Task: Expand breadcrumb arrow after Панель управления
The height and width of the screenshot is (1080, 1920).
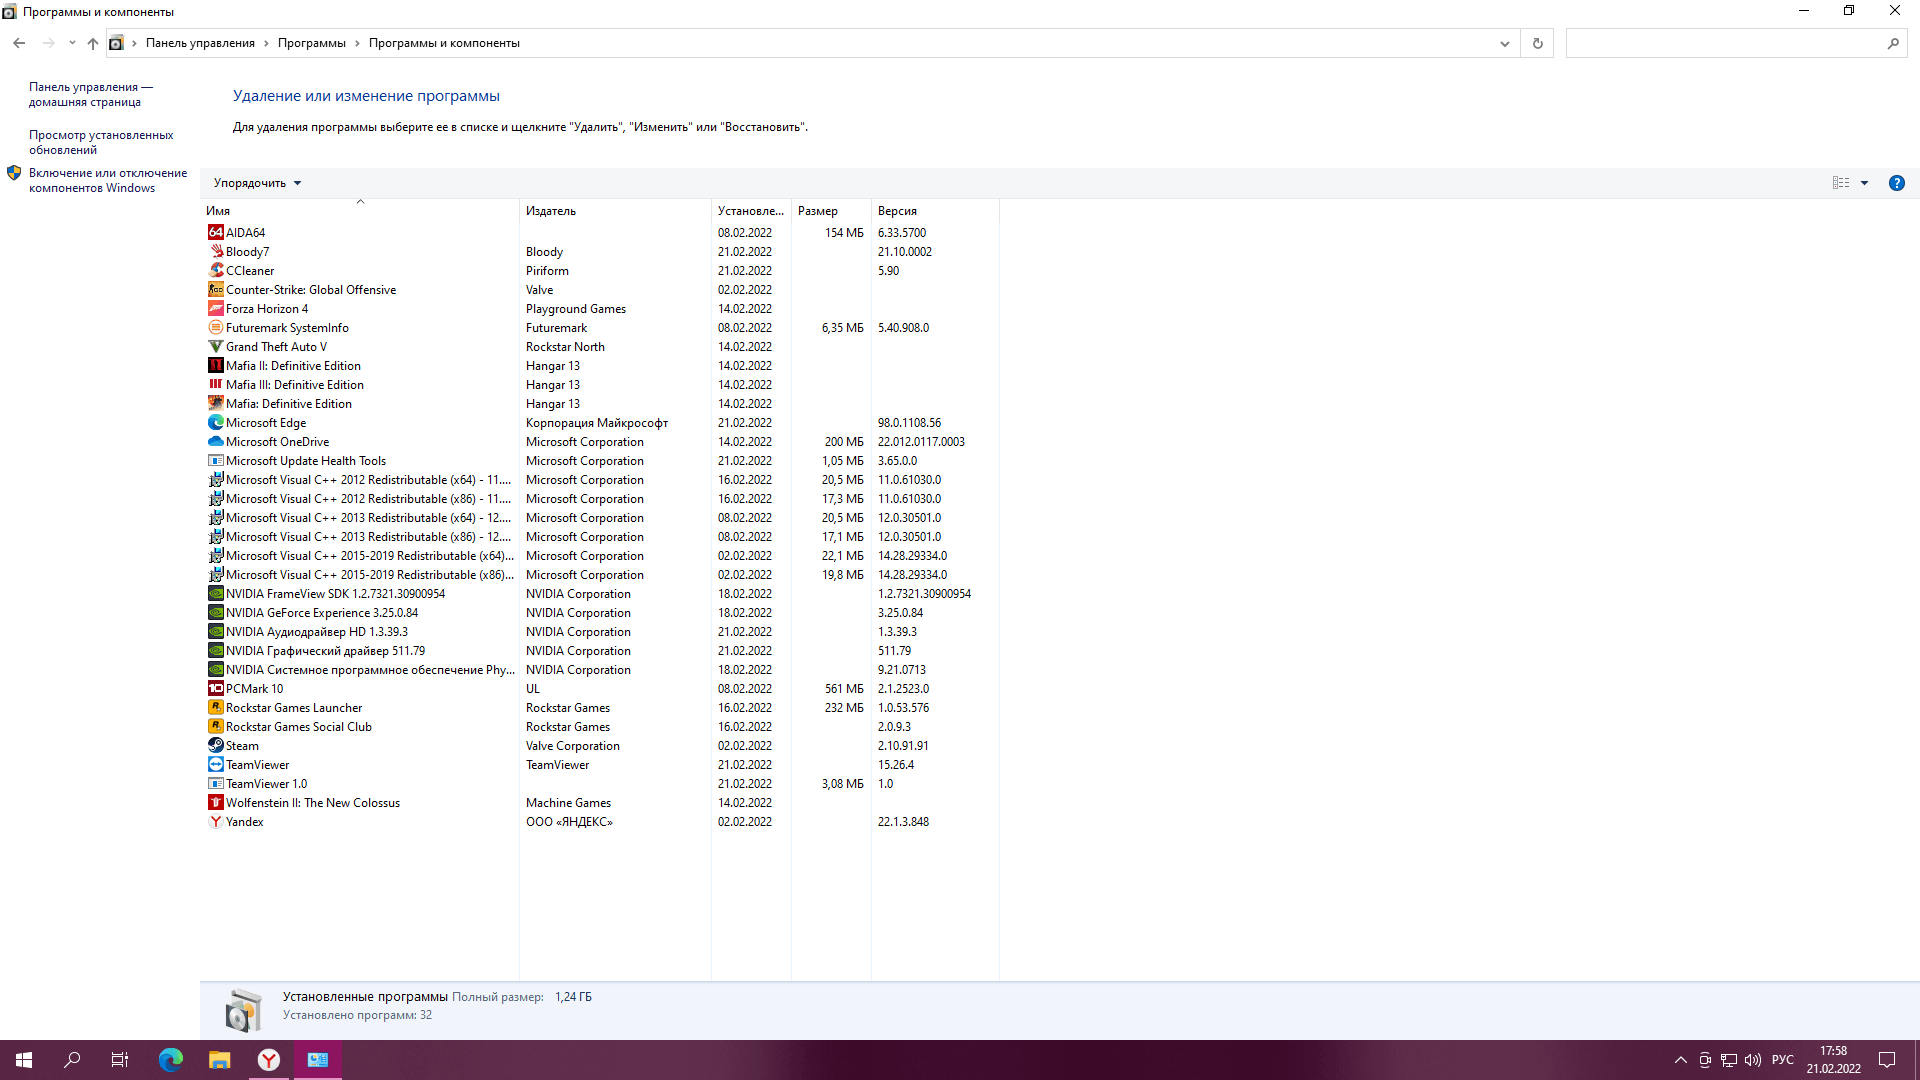Action: click(x=266, y=43)
